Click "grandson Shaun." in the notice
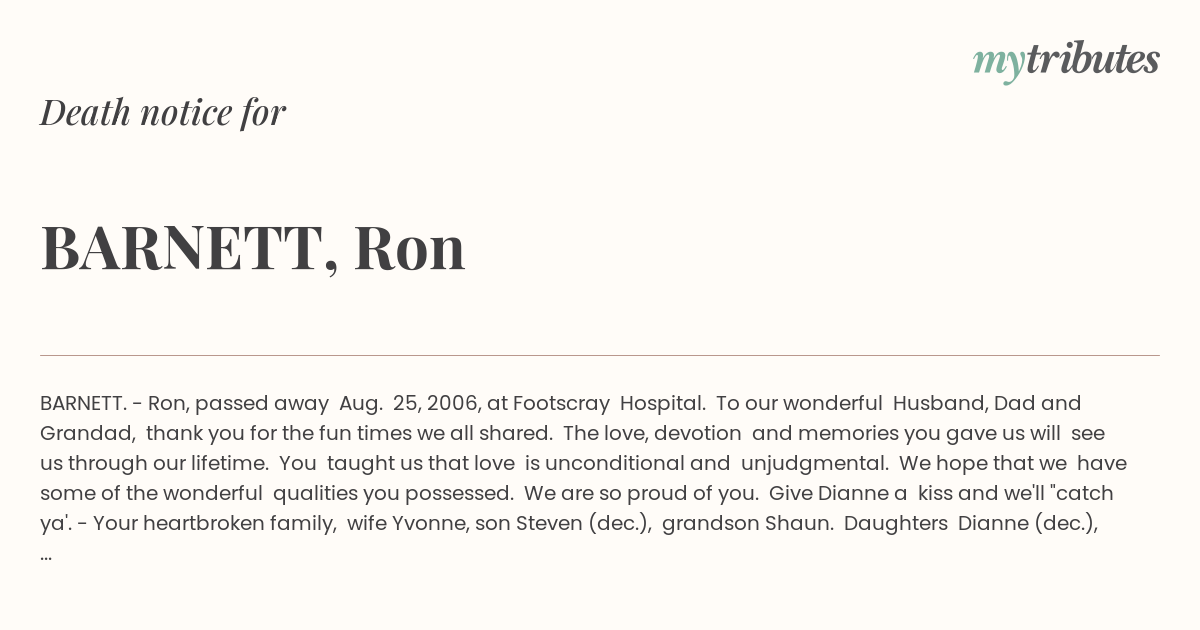 (x=747, y=523)
